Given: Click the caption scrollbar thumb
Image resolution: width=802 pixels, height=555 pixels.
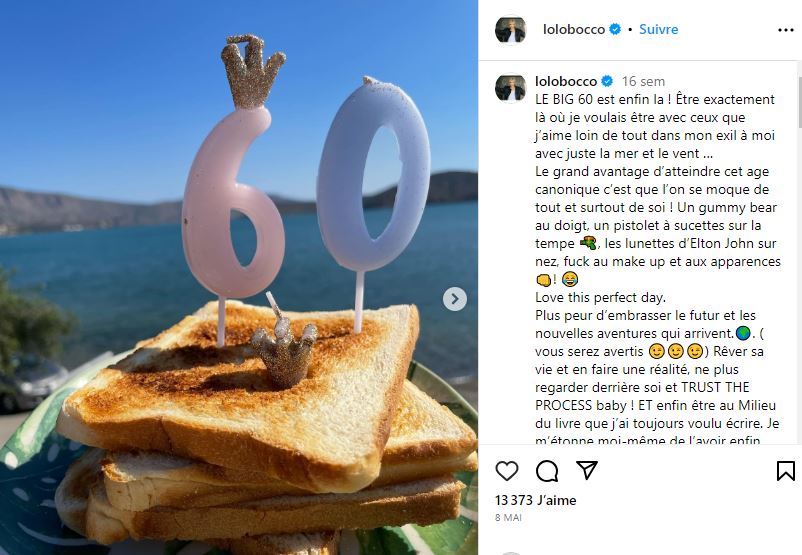Looking at the screenshot, I should click(799, 102).
